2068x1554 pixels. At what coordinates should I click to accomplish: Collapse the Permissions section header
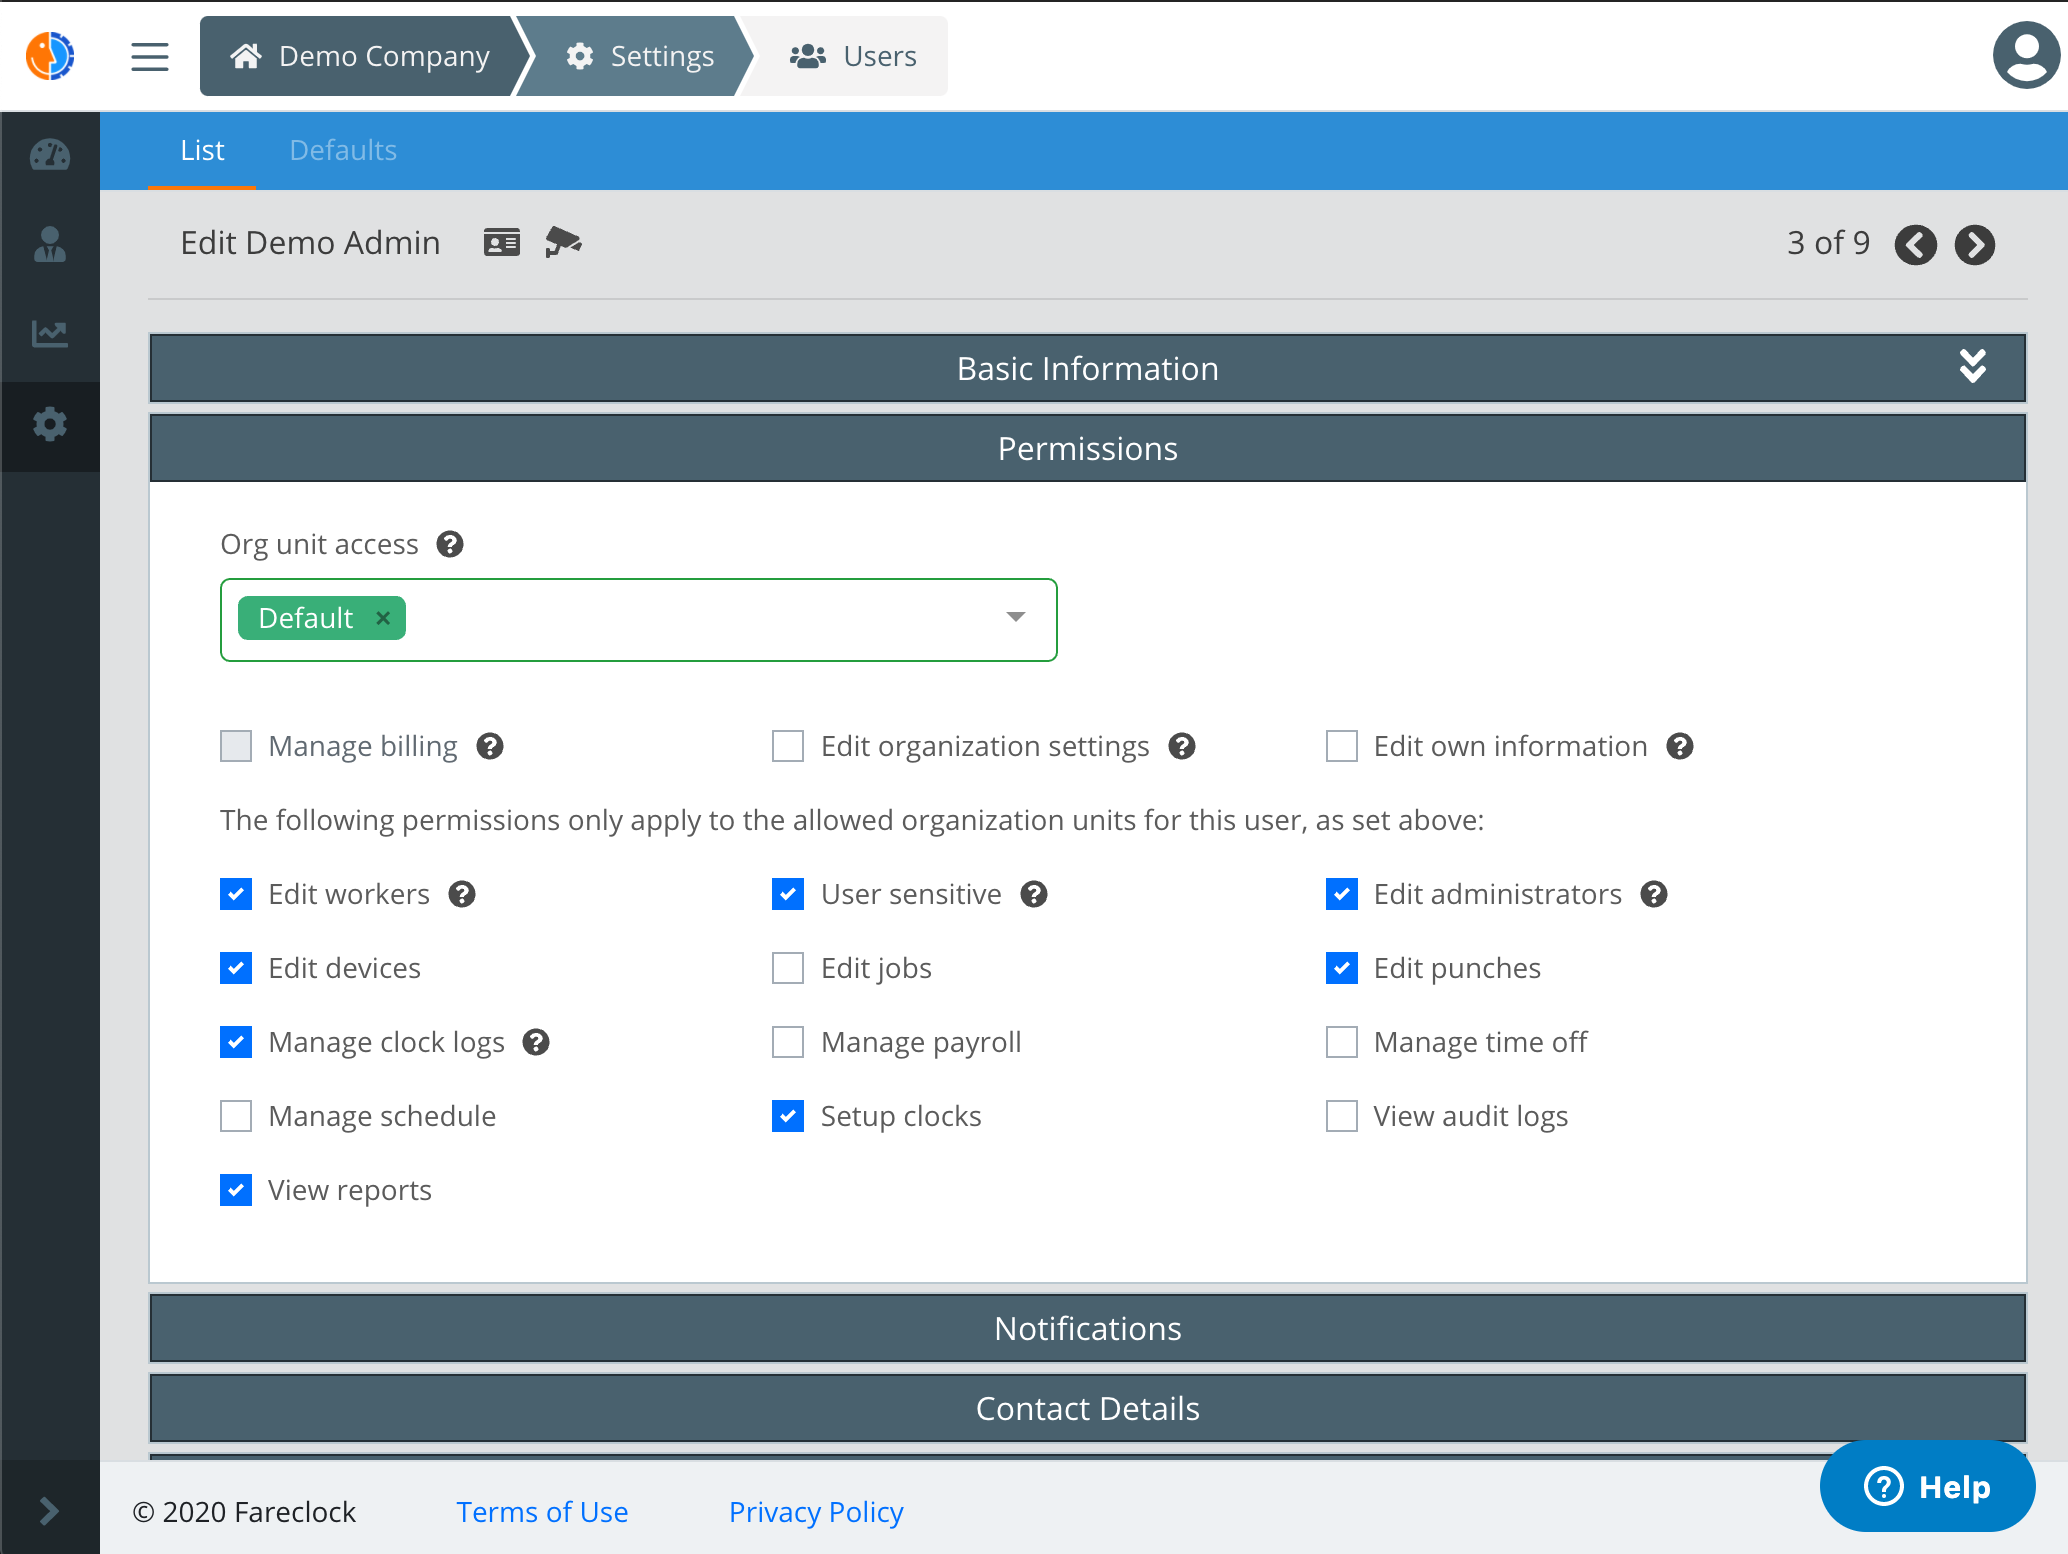click(1088, 448)
